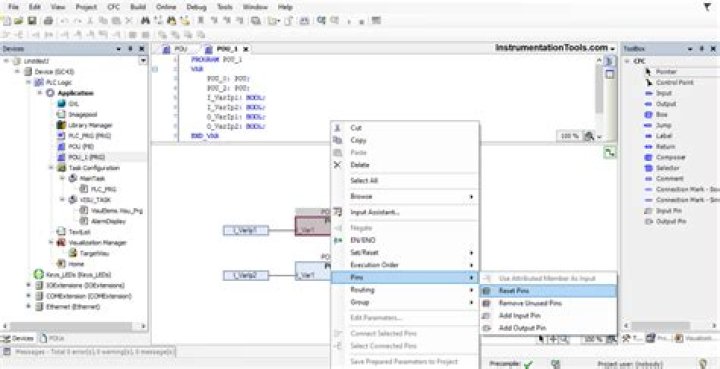The width and height of the screenshot is (720, 369).
Task: Collapse the MainTask node
Action: click(62, 179)
